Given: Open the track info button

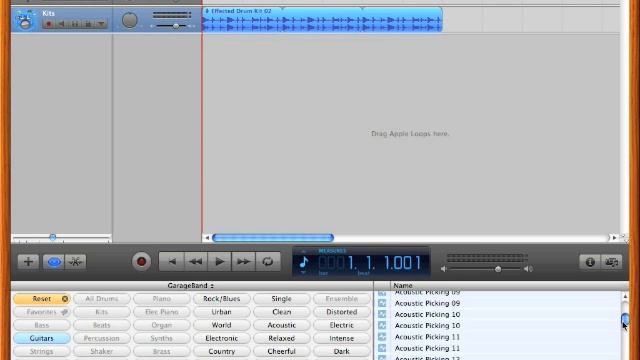Looking at the screenshot, I should pyautogui.click(x=590, y=262).
